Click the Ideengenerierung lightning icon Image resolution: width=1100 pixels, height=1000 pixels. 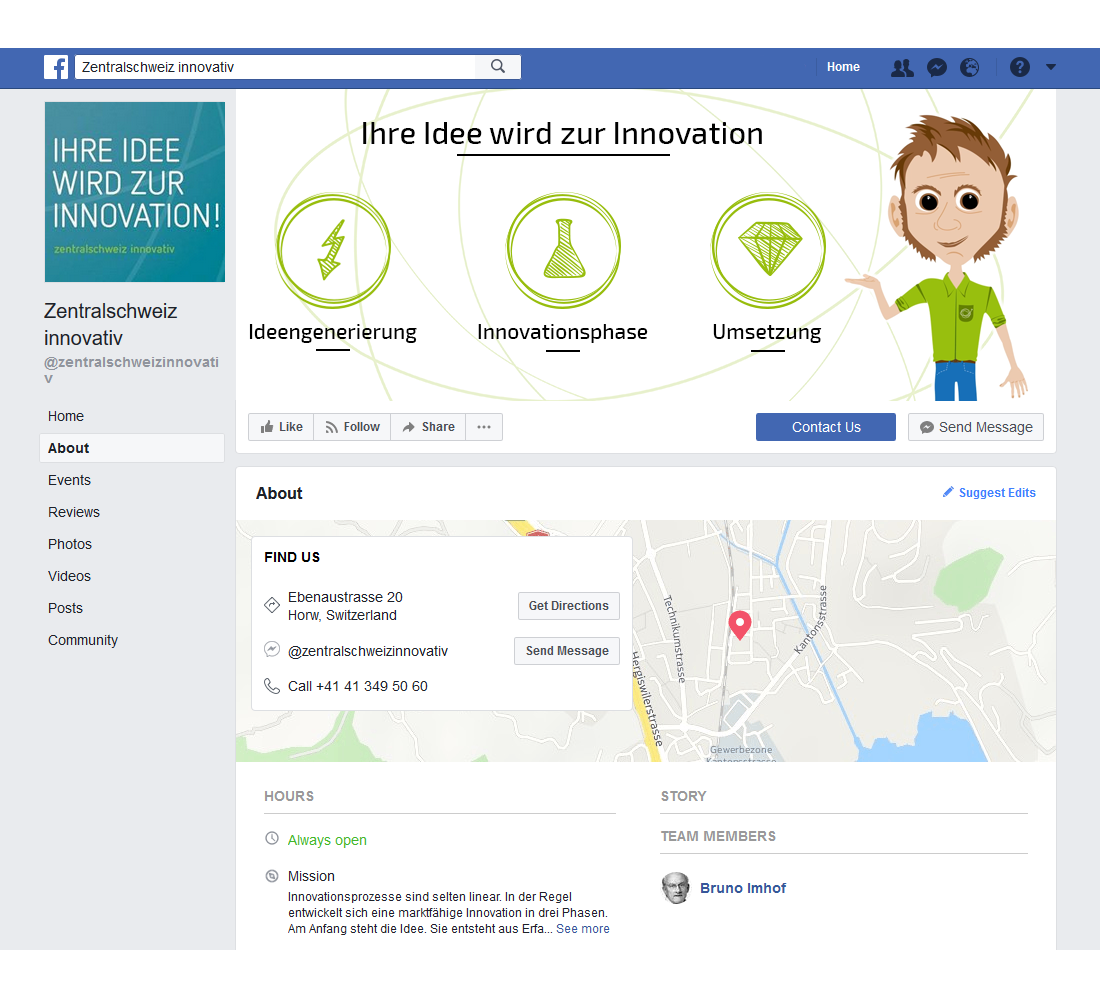click(x=333, y=251)
